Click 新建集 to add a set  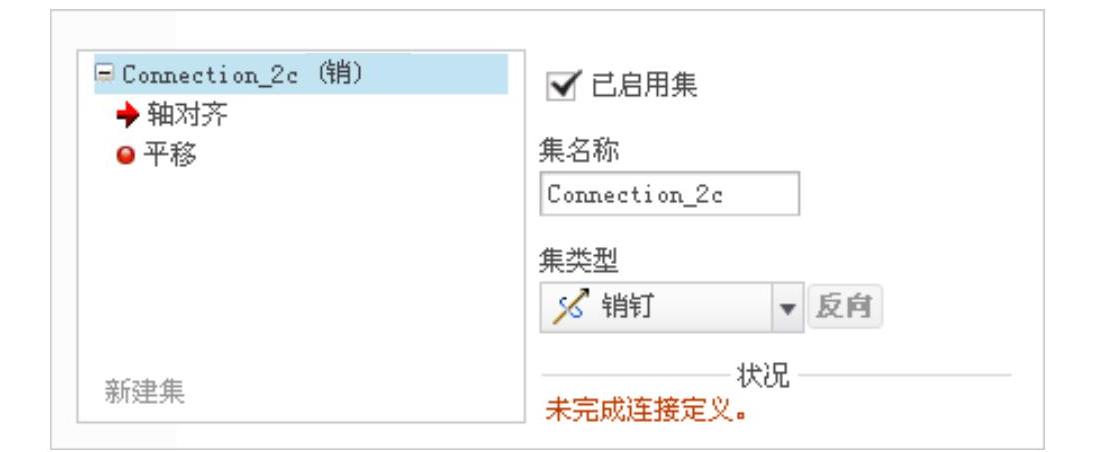[x=145, y=392]
